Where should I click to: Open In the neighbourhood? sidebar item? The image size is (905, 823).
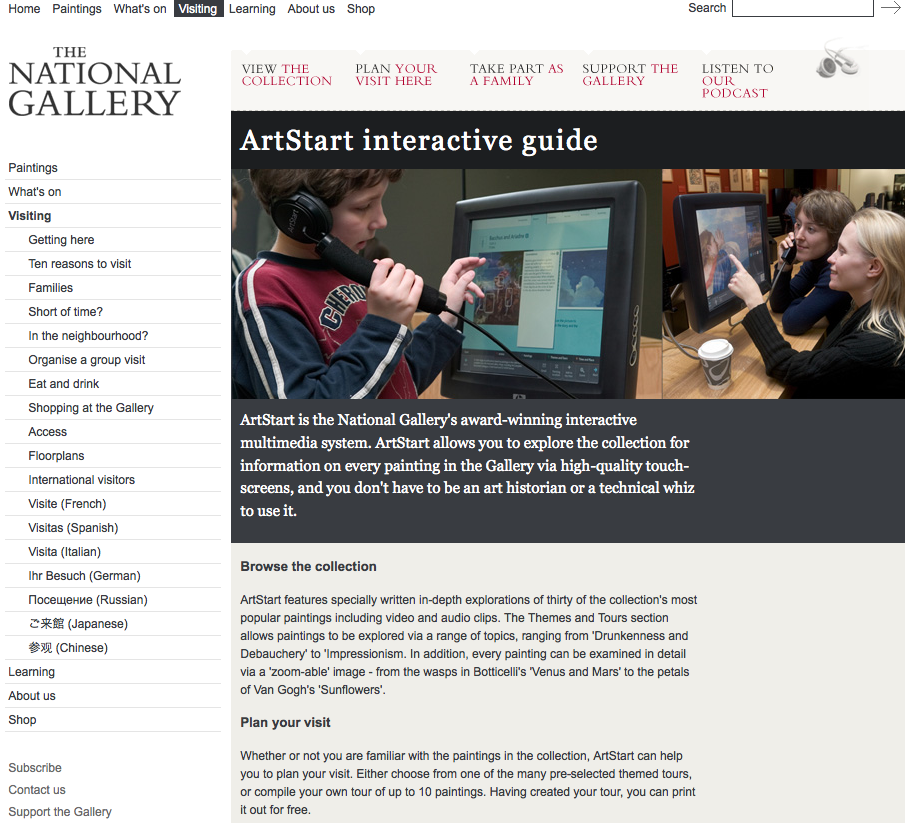(88, 336)
